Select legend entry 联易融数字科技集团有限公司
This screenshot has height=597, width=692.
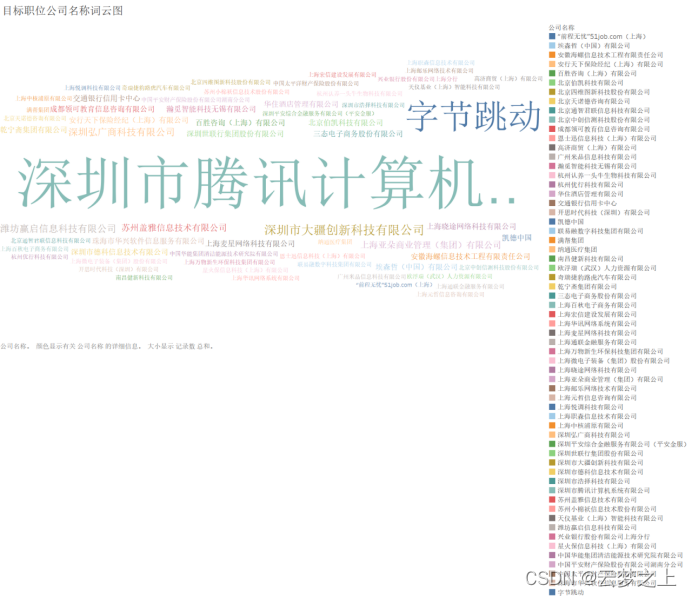(596, 231)
